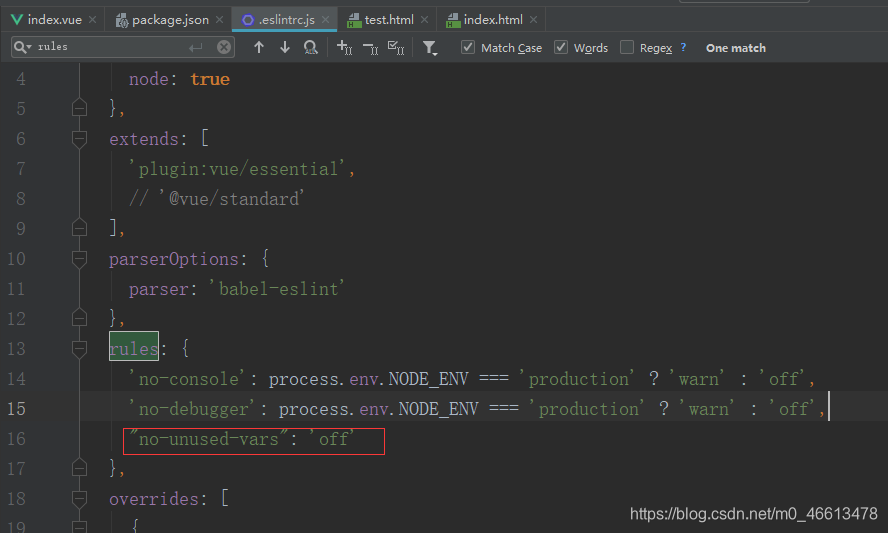Collapse fold marker at line 12
The image size is (888, 533).
[x=79, y=318]
